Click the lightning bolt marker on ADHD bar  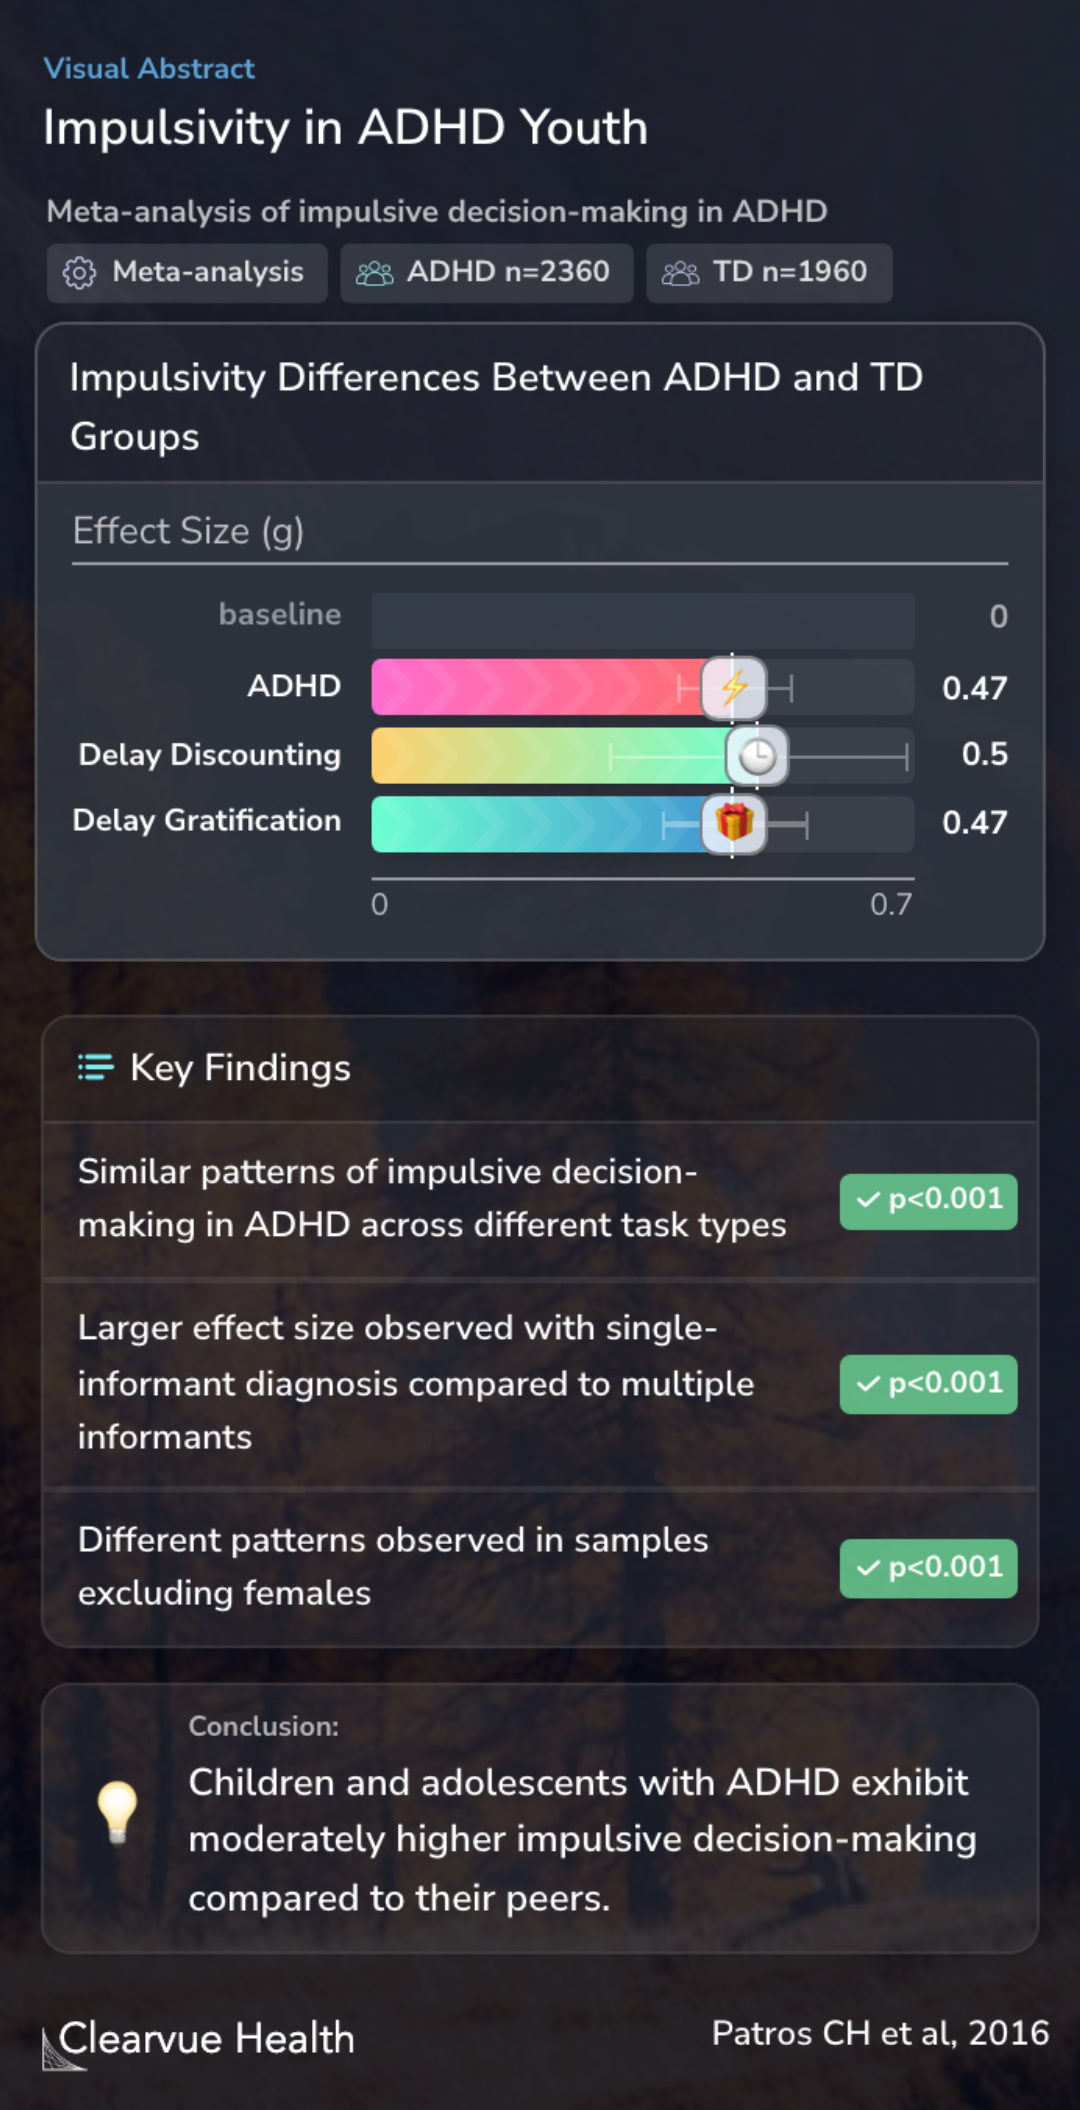734,688
